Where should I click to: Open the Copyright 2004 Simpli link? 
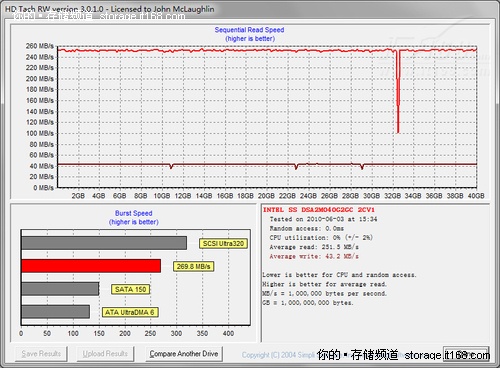point(278,355)
